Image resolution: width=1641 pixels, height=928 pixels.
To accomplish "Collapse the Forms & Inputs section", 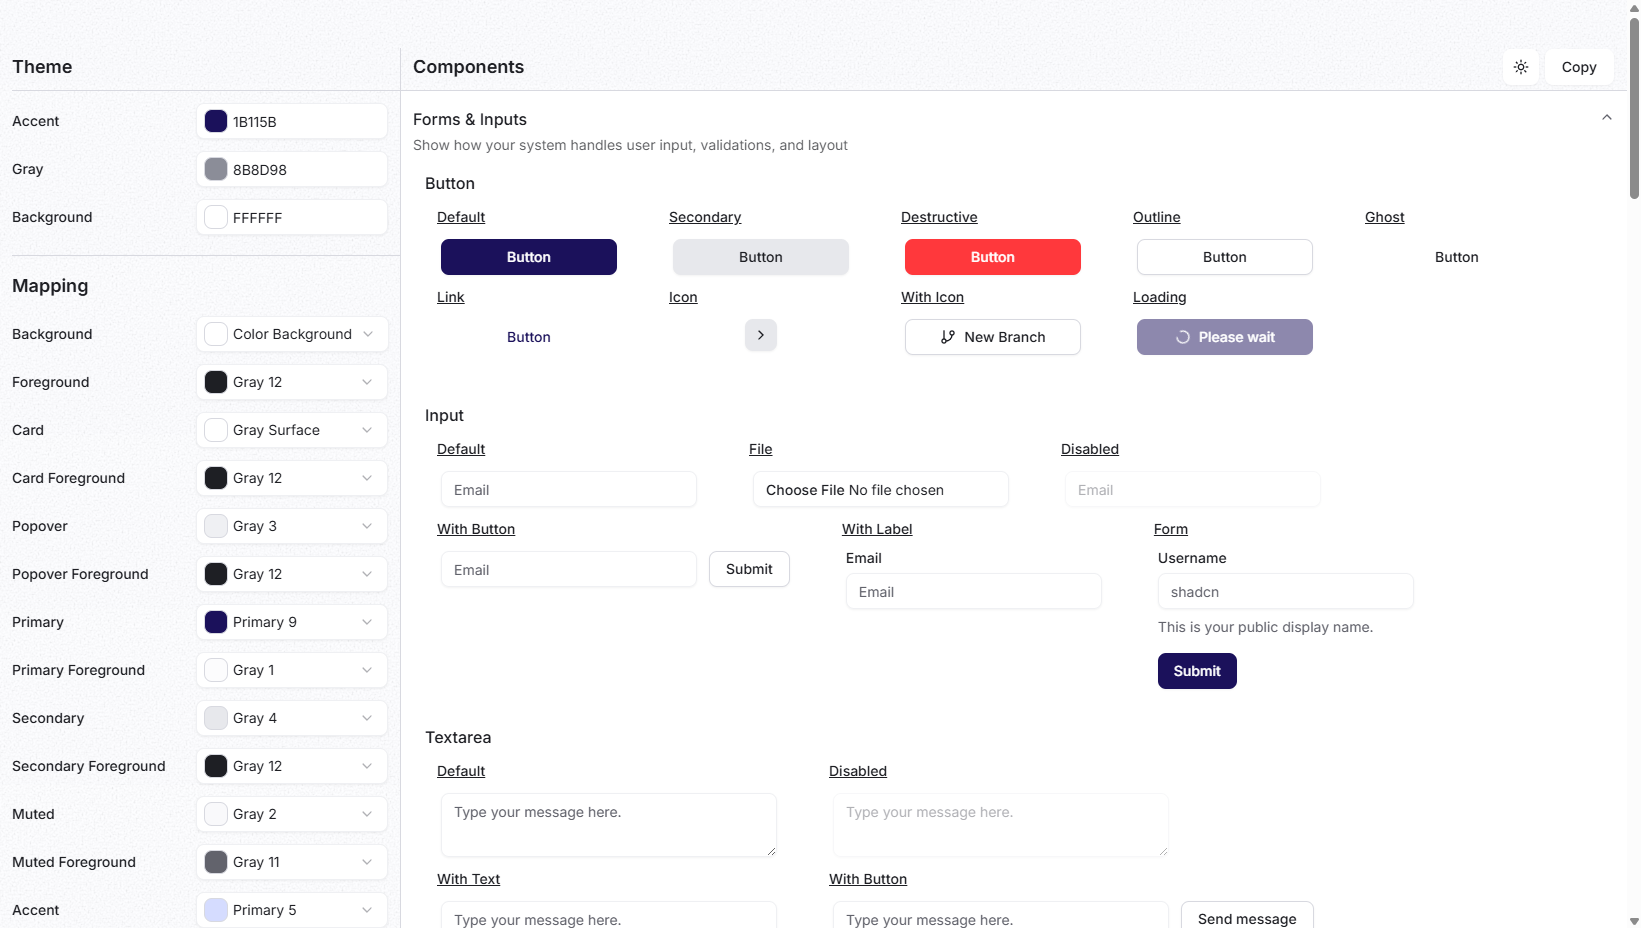I will tap(1606, 118).
